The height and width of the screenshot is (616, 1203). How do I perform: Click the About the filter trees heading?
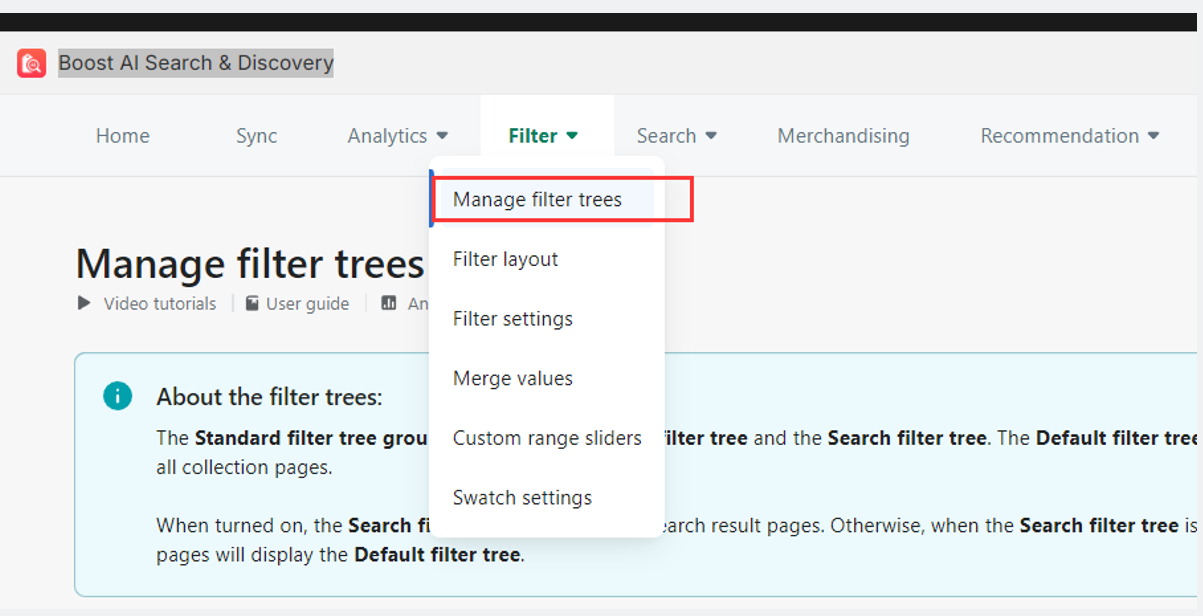[x=269, y=397]
